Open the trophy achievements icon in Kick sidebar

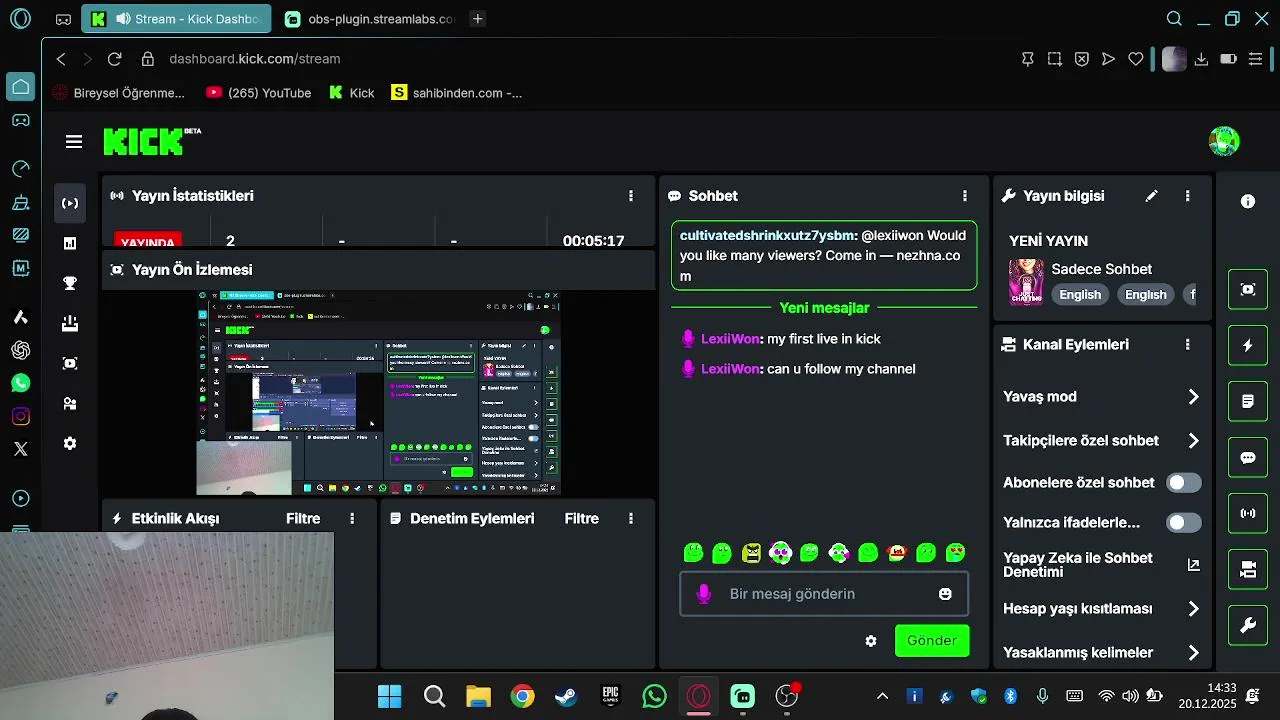[x=70, y=283]
